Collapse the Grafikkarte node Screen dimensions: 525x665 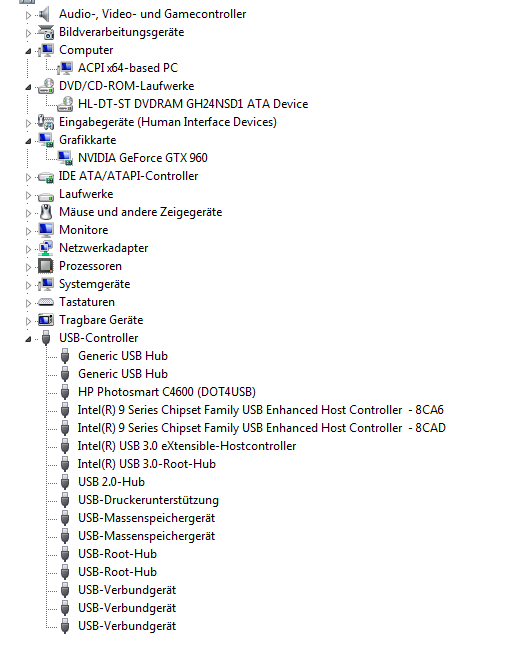(28, 141)
